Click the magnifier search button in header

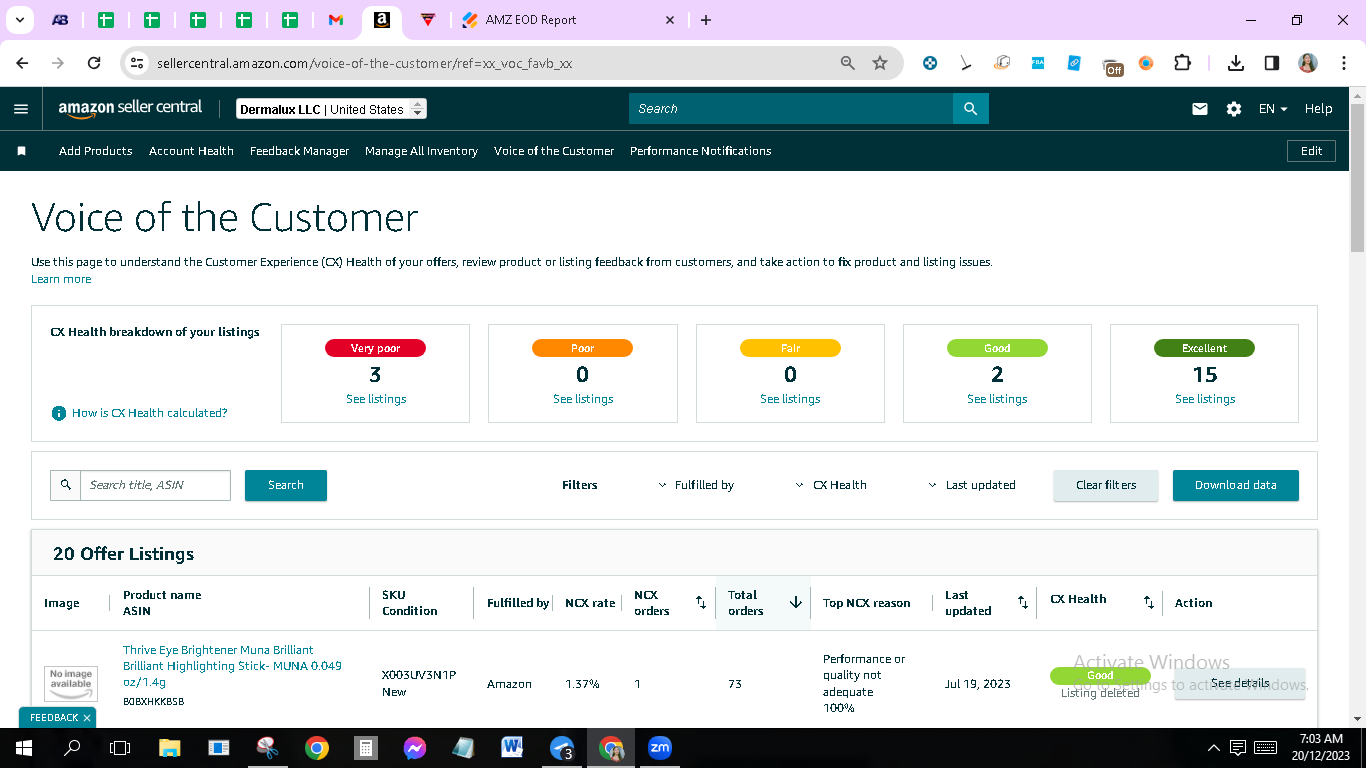pos(970,109)
